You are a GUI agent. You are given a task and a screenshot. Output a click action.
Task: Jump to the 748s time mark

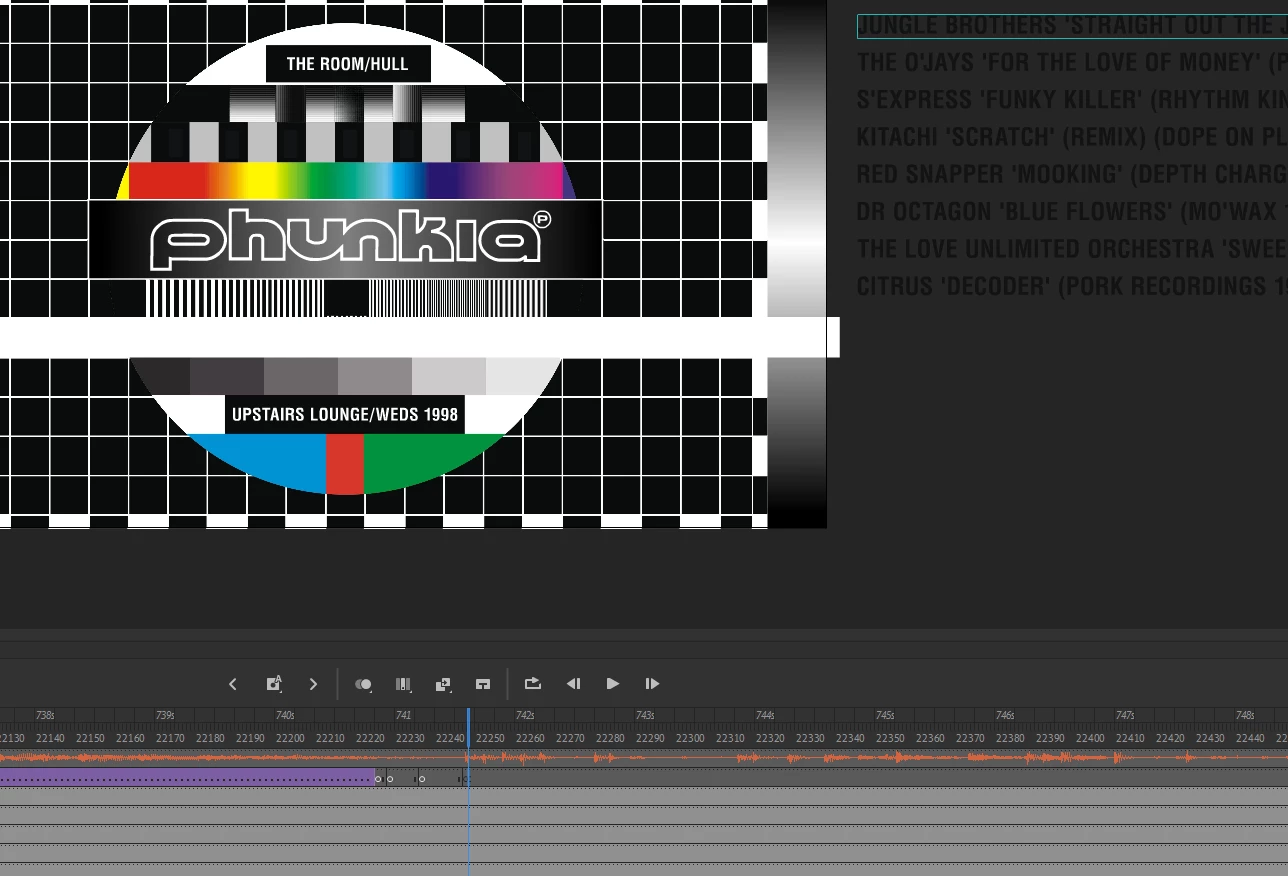(1245, 715)
